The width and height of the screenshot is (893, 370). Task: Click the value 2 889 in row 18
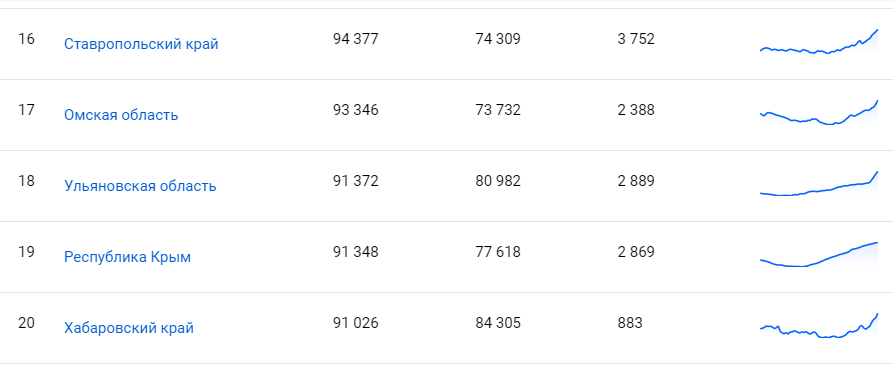coord(636,182)
